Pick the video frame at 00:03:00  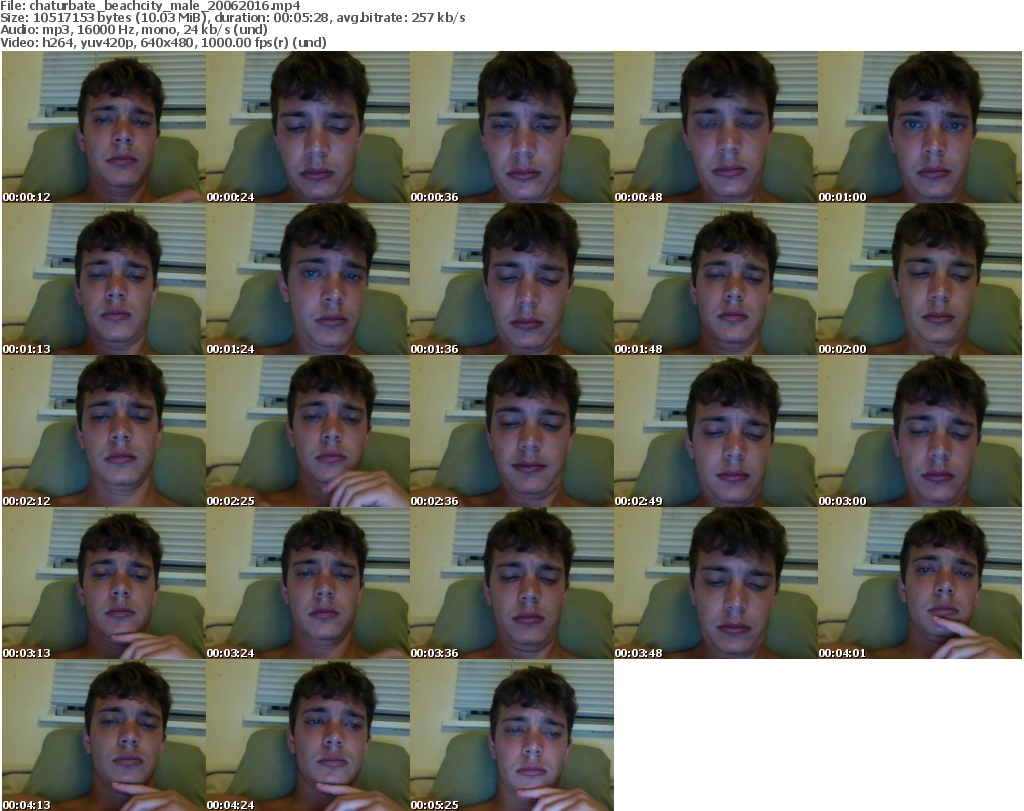click(920, 432)
